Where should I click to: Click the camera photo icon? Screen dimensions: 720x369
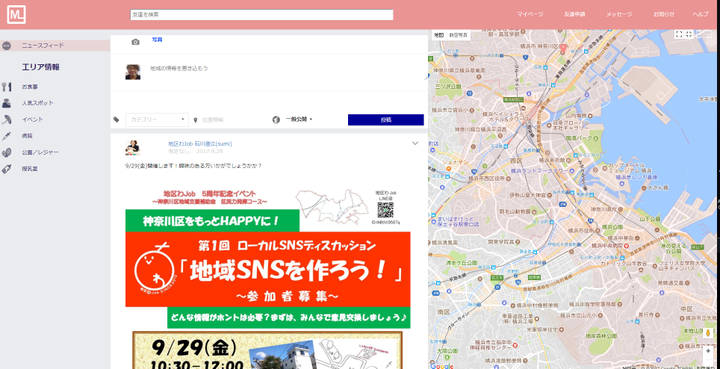click(x=135, y=42)
